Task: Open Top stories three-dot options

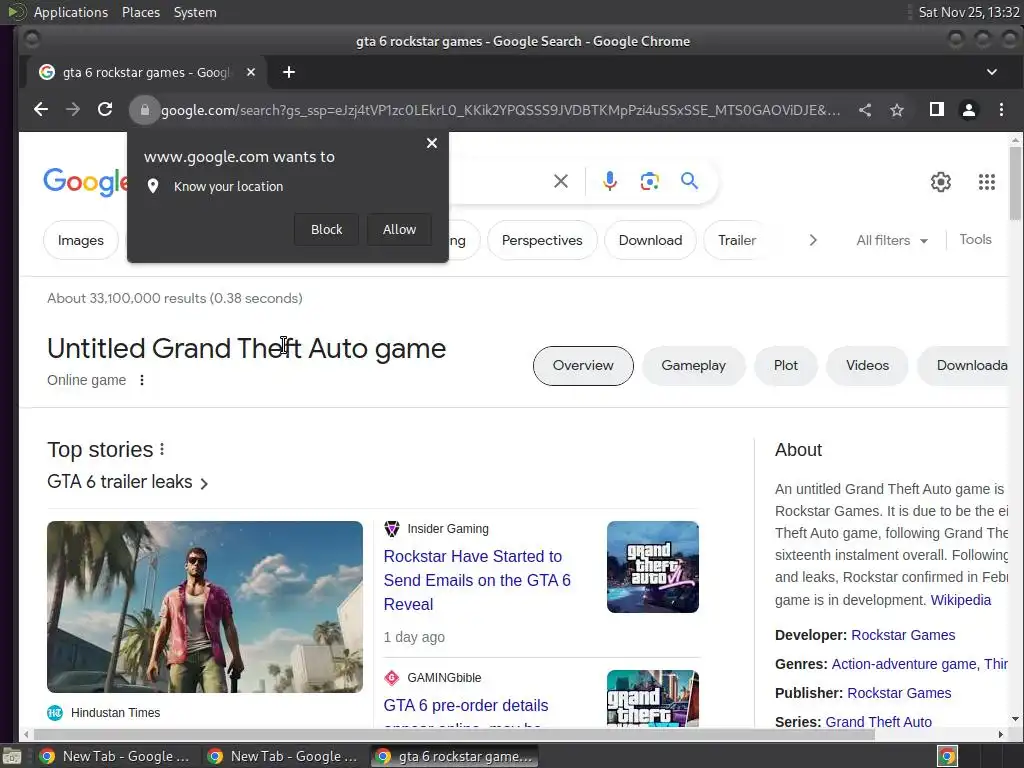Action: (162, 449)
